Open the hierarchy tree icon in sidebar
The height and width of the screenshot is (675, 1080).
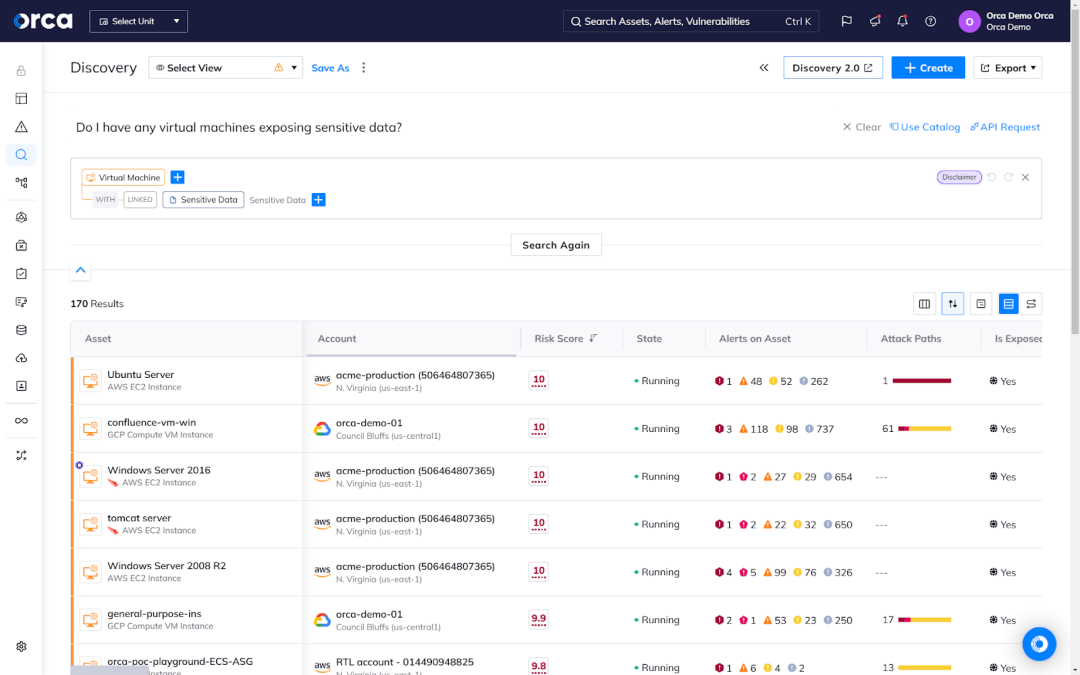click(x=21, y=183)
